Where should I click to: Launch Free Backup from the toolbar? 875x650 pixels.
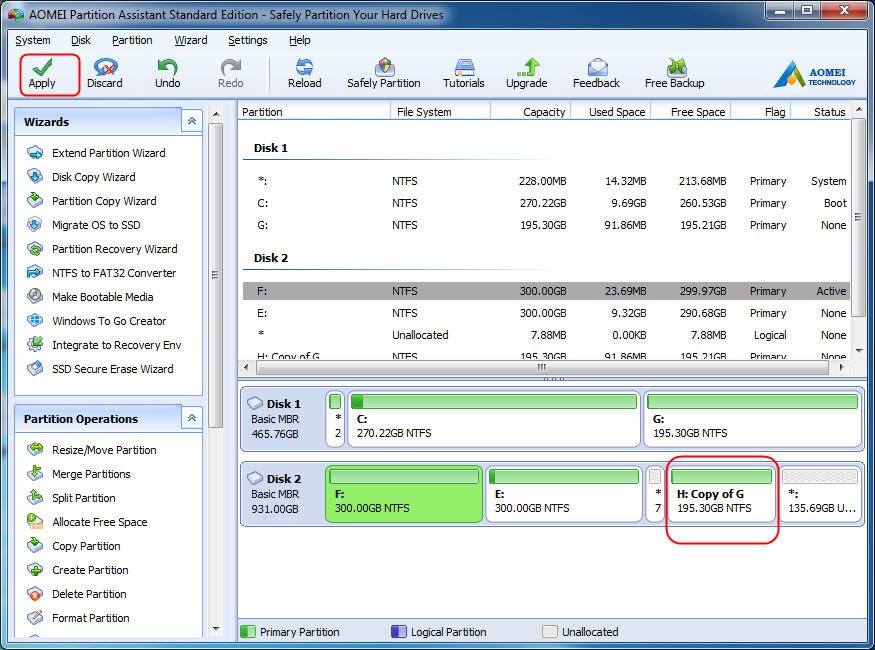pos(674,73)
